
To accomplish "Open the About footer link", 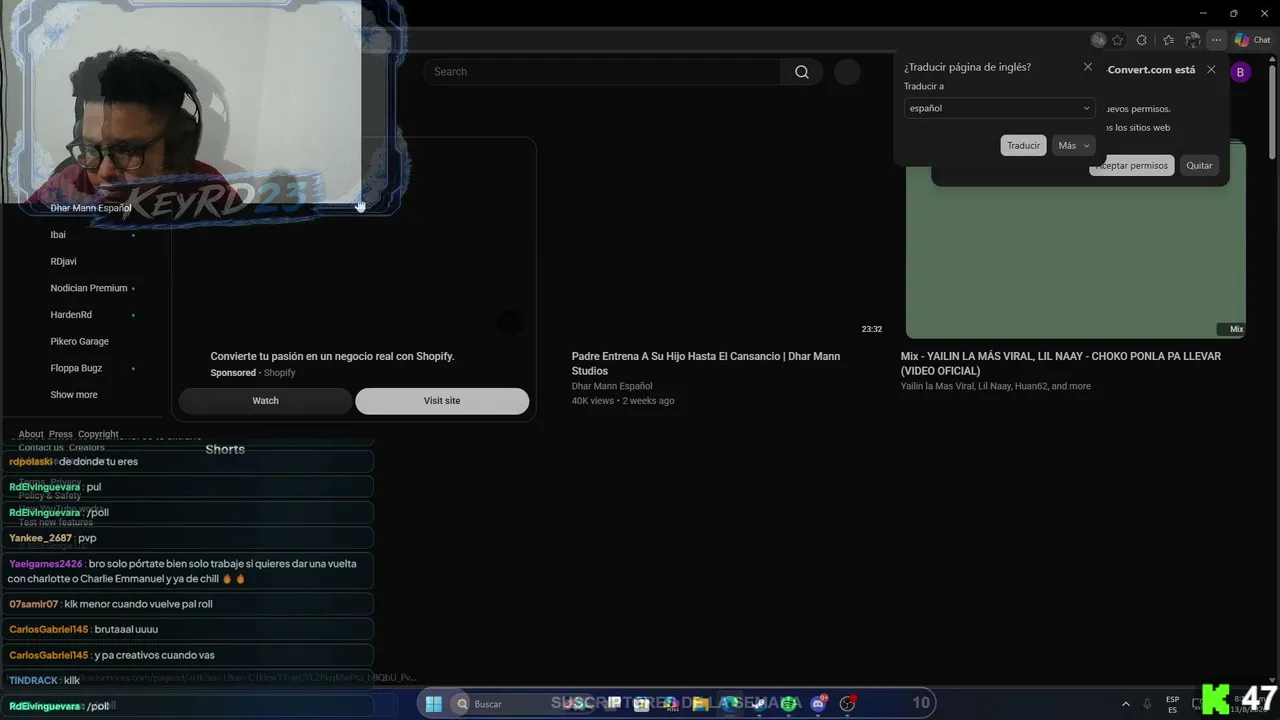I will (x=31, y=435).
